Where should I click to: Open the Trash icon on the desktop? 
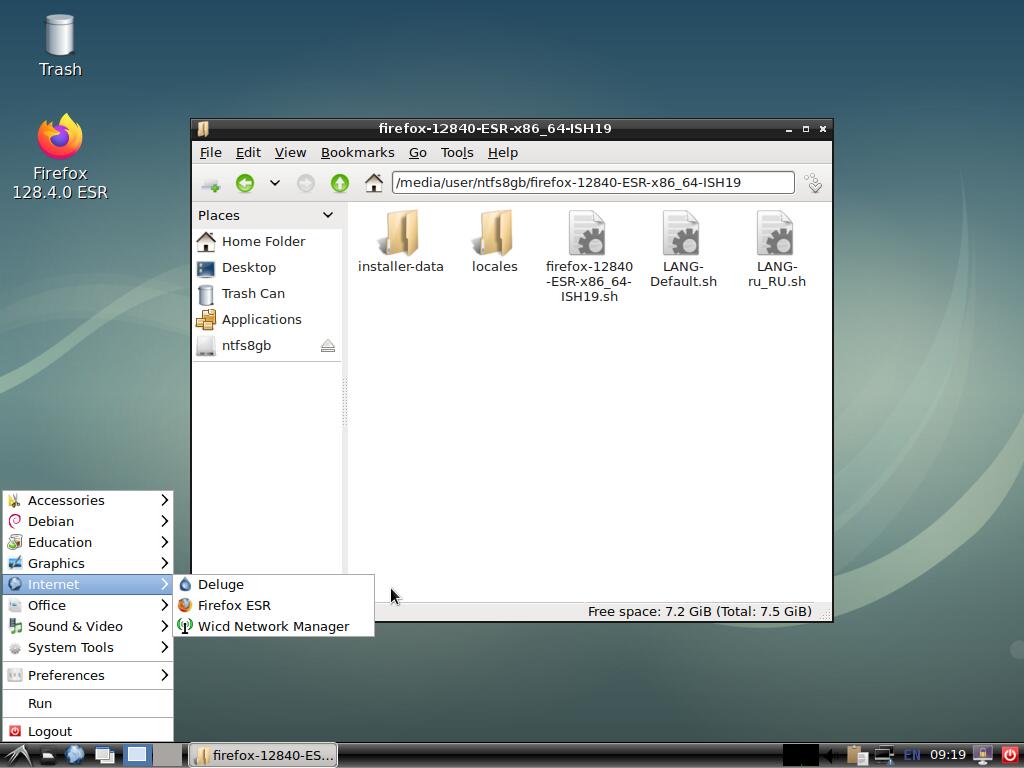pyautogui.click(x=59, y=46)
